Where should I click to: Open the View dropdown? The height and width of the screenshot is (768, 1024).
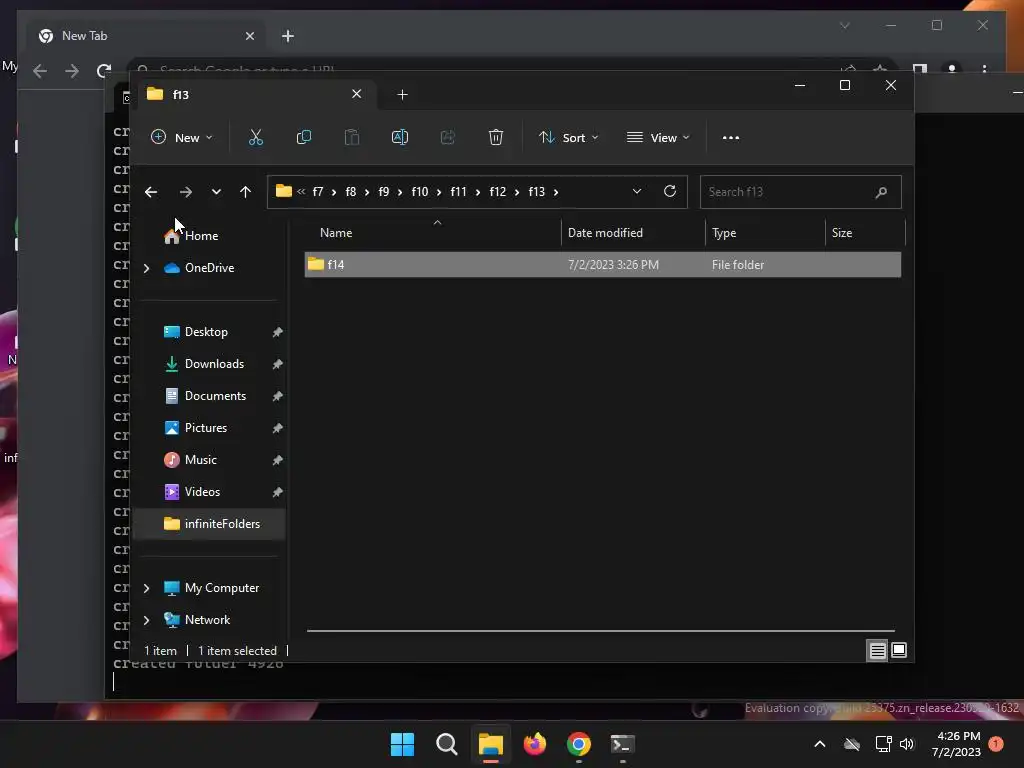[658, 138]
